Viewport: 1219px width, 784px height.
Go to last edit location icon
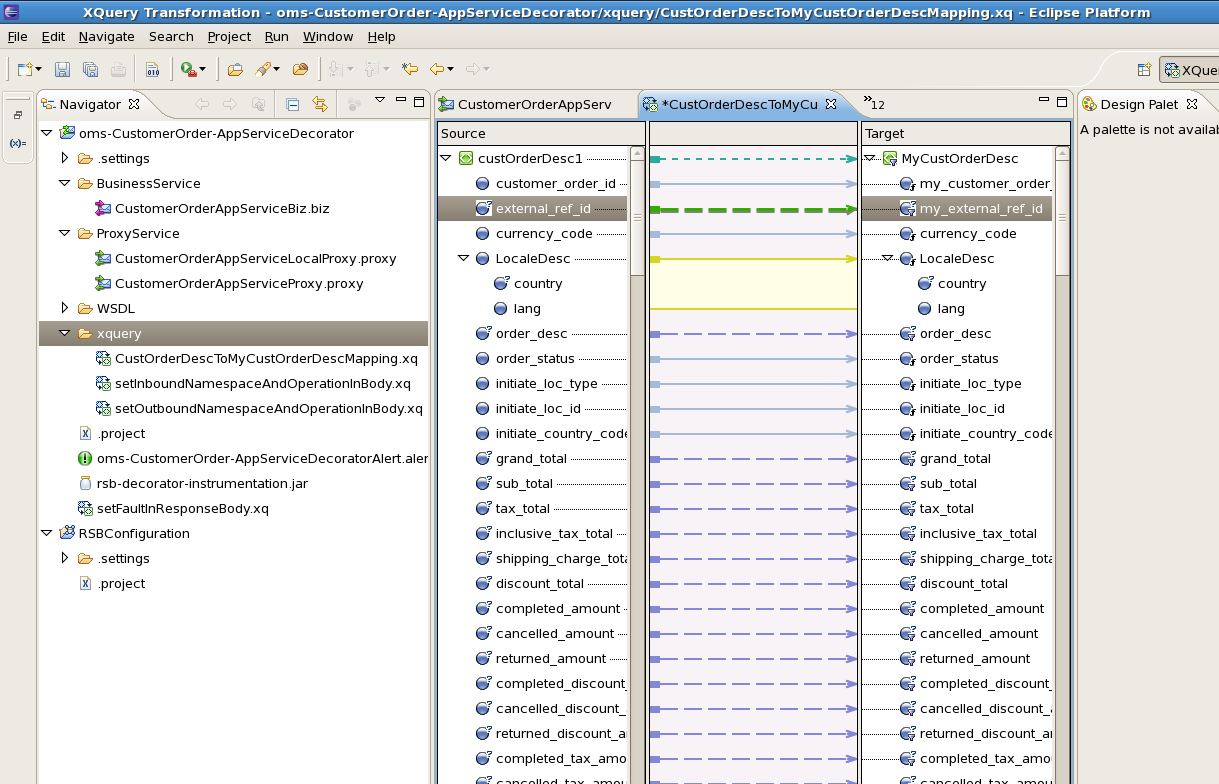pos(409,69)
